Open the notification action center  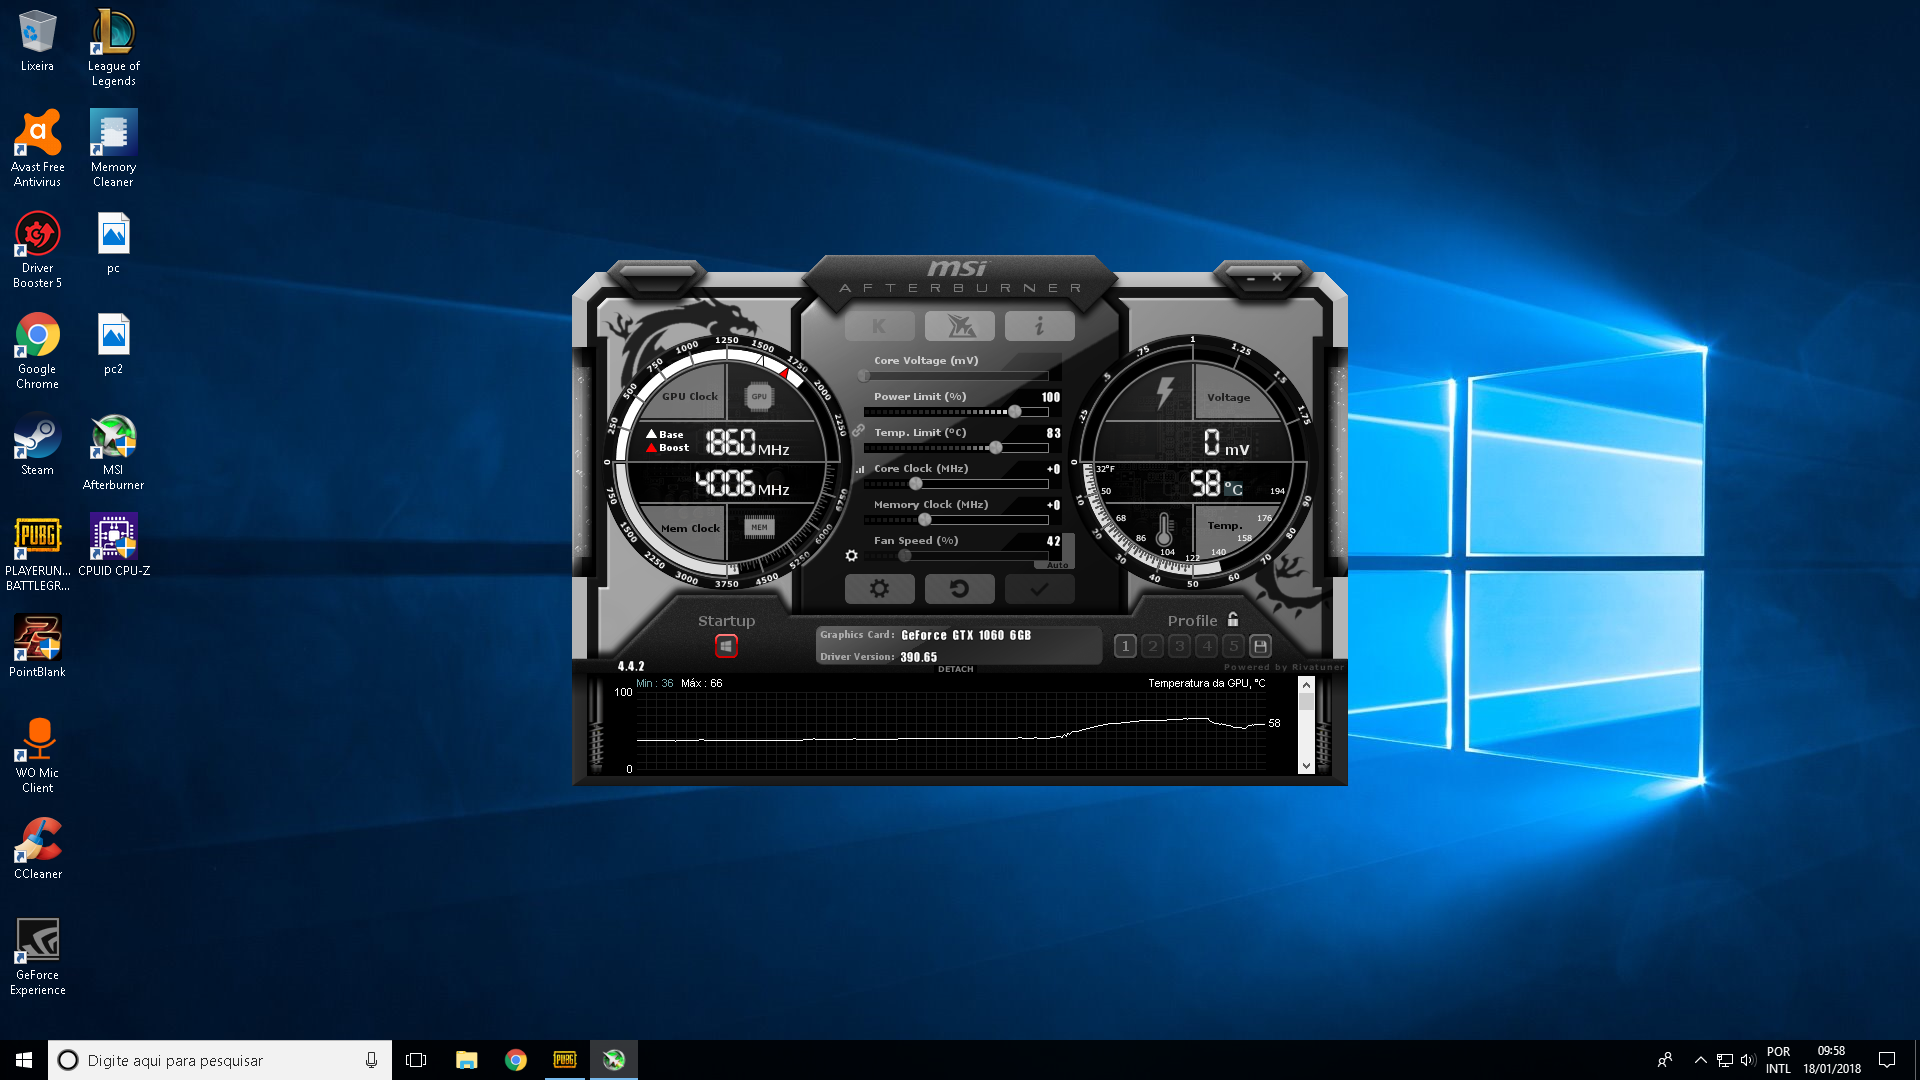click(1887, 1060)
